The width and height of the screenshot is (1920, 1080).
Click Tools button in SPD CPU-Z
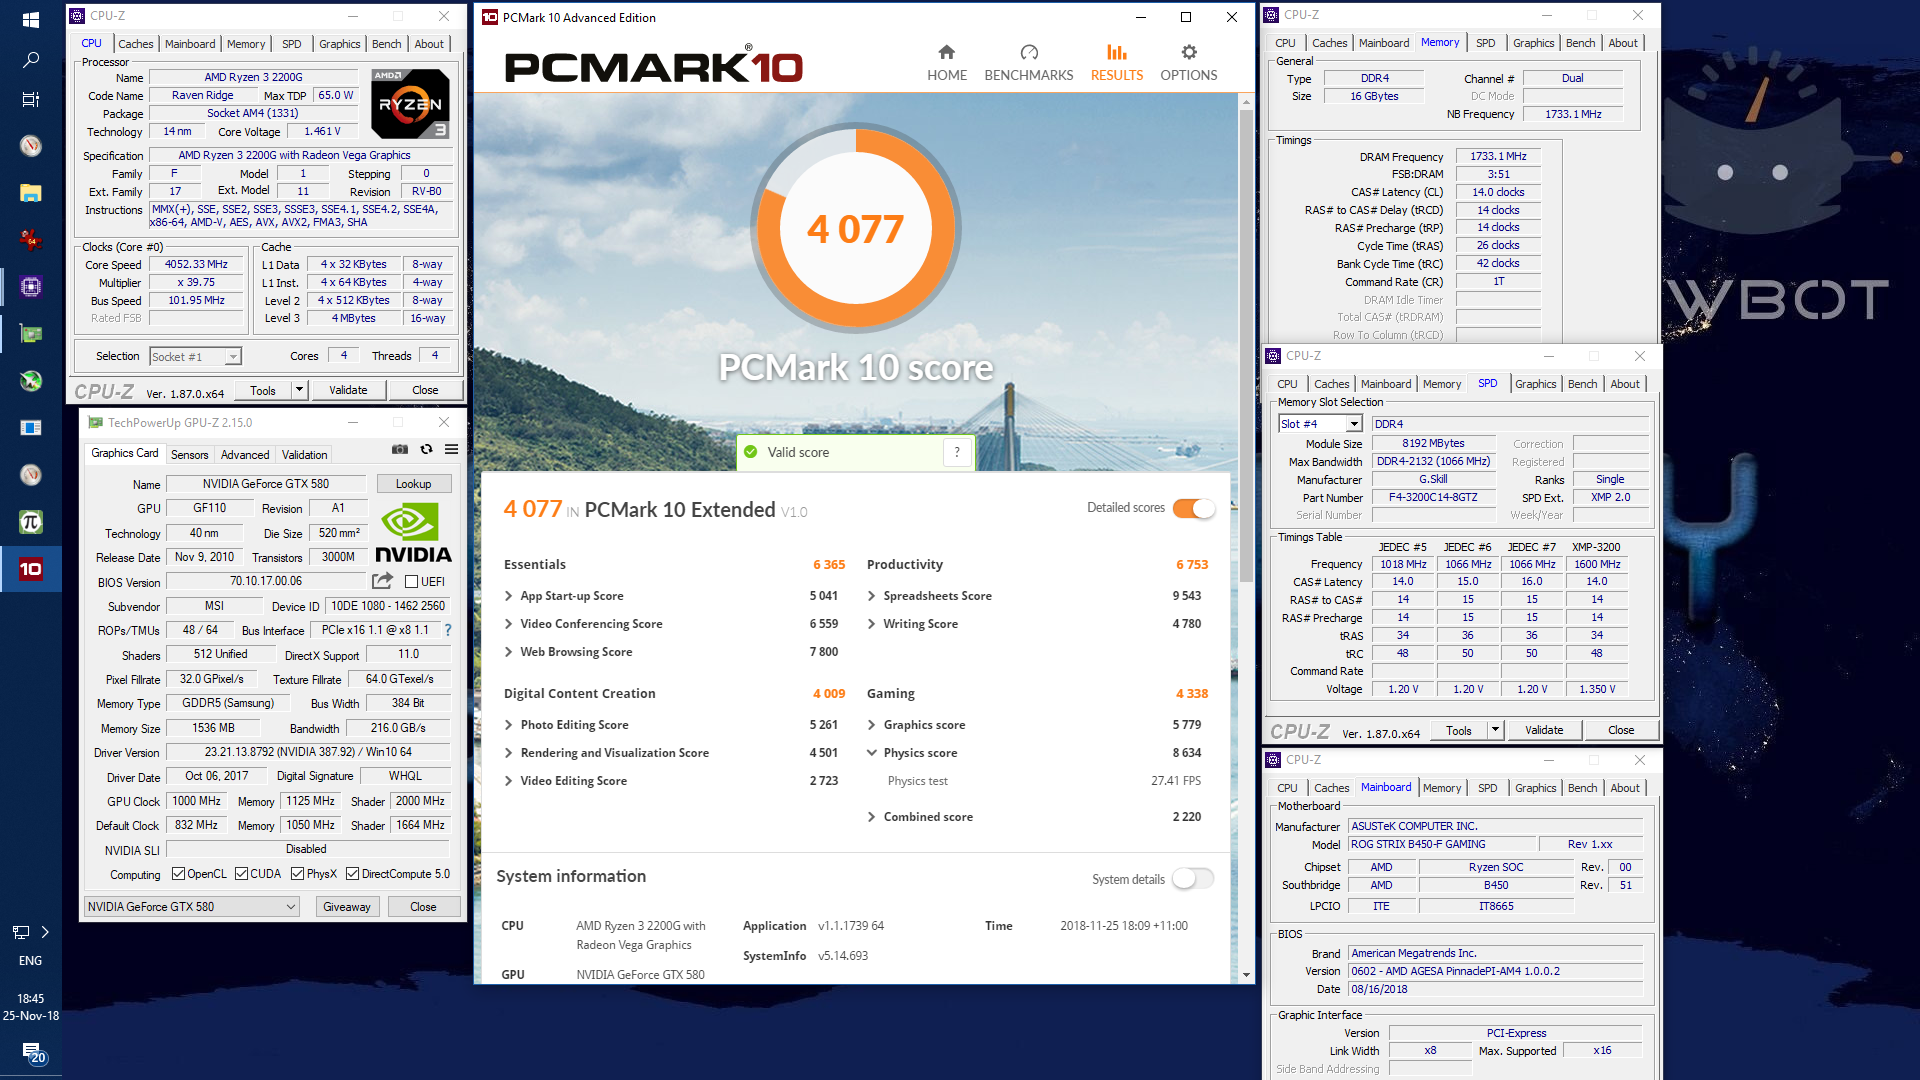(1459, 730)
